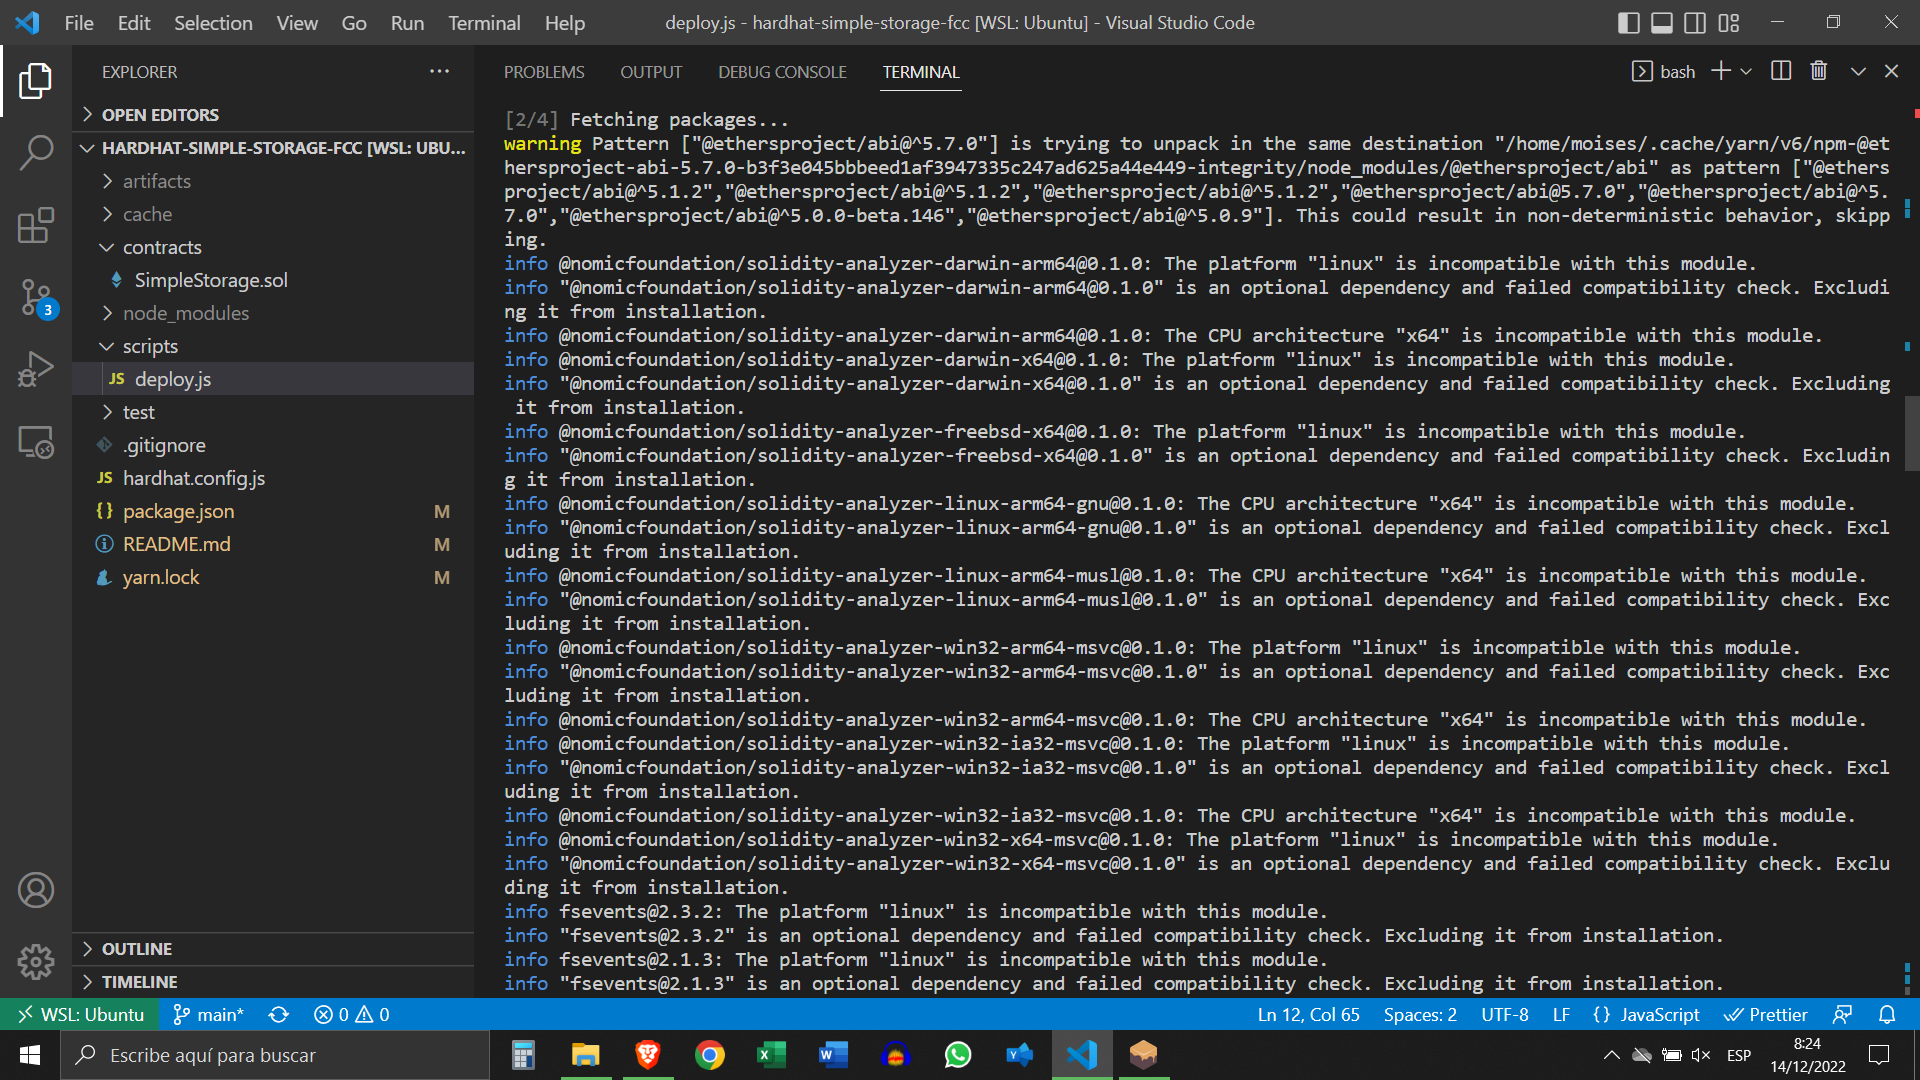Click the main* branch indicator

click(208, 1014)
